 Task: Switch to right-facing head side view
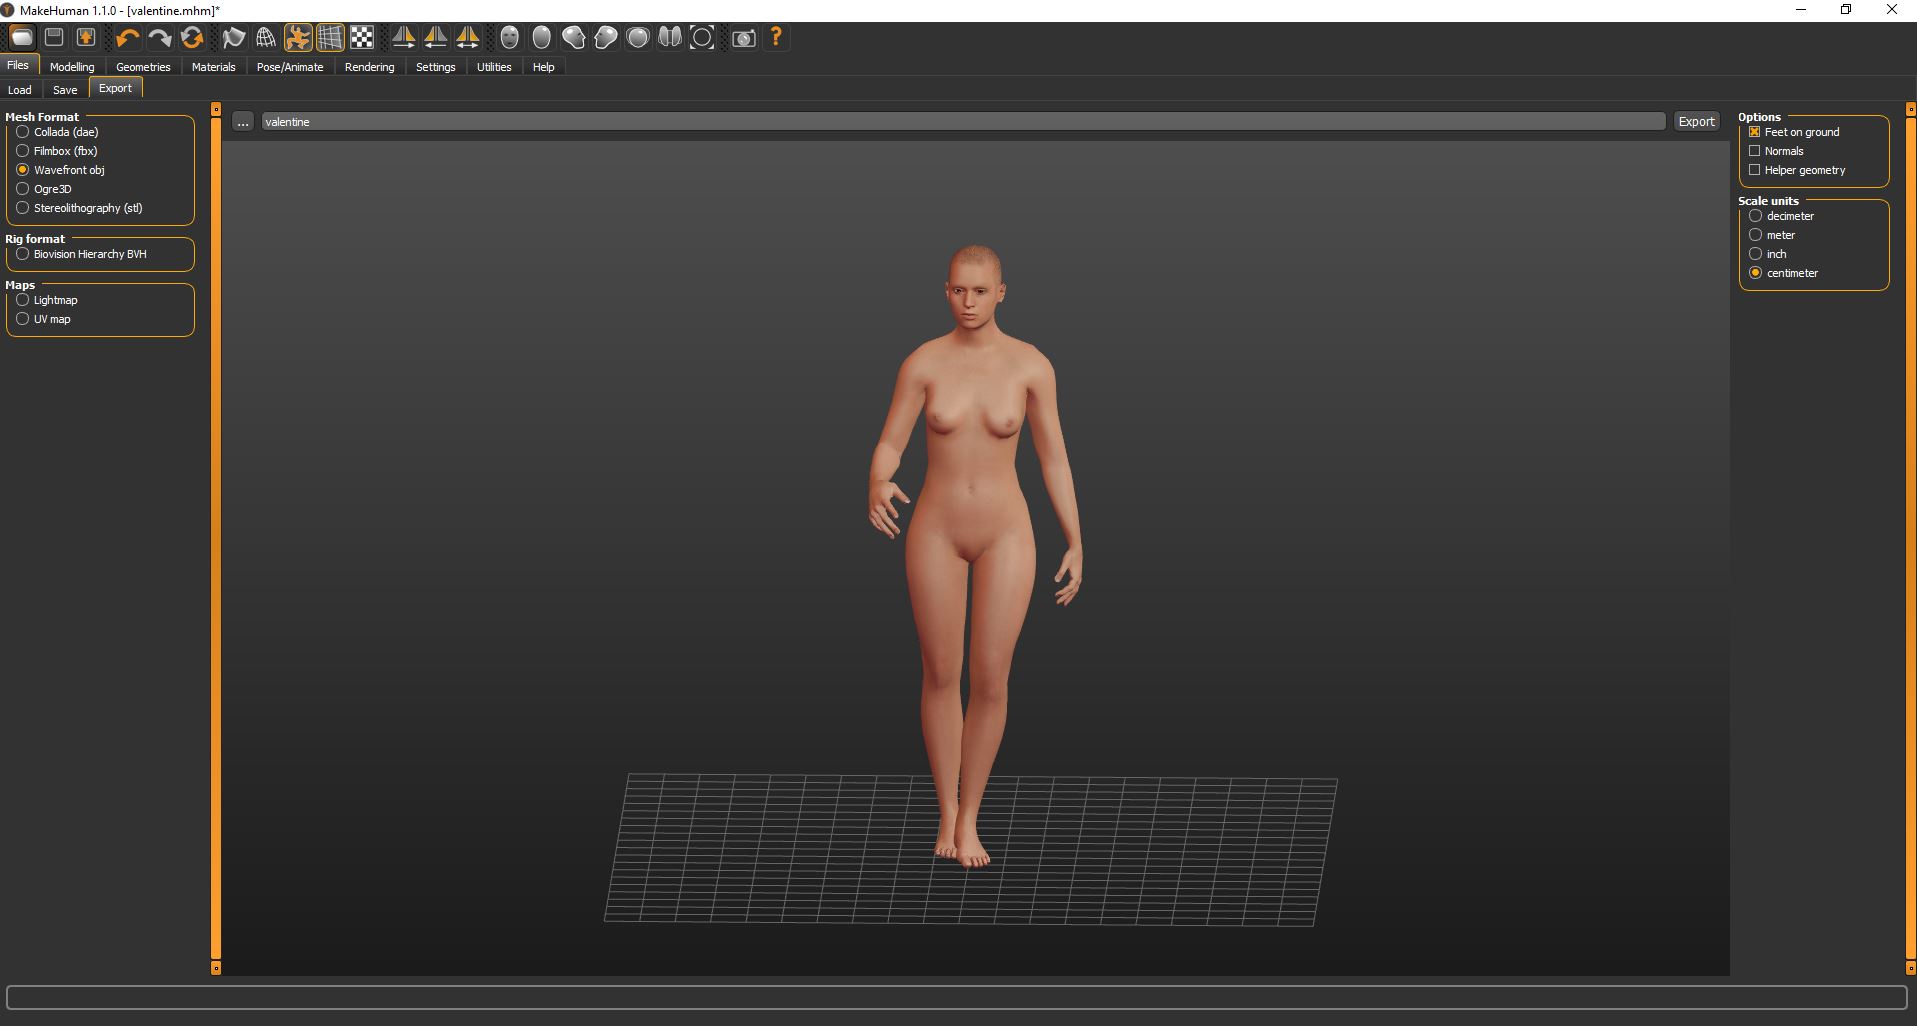click(x=574, y=38)
